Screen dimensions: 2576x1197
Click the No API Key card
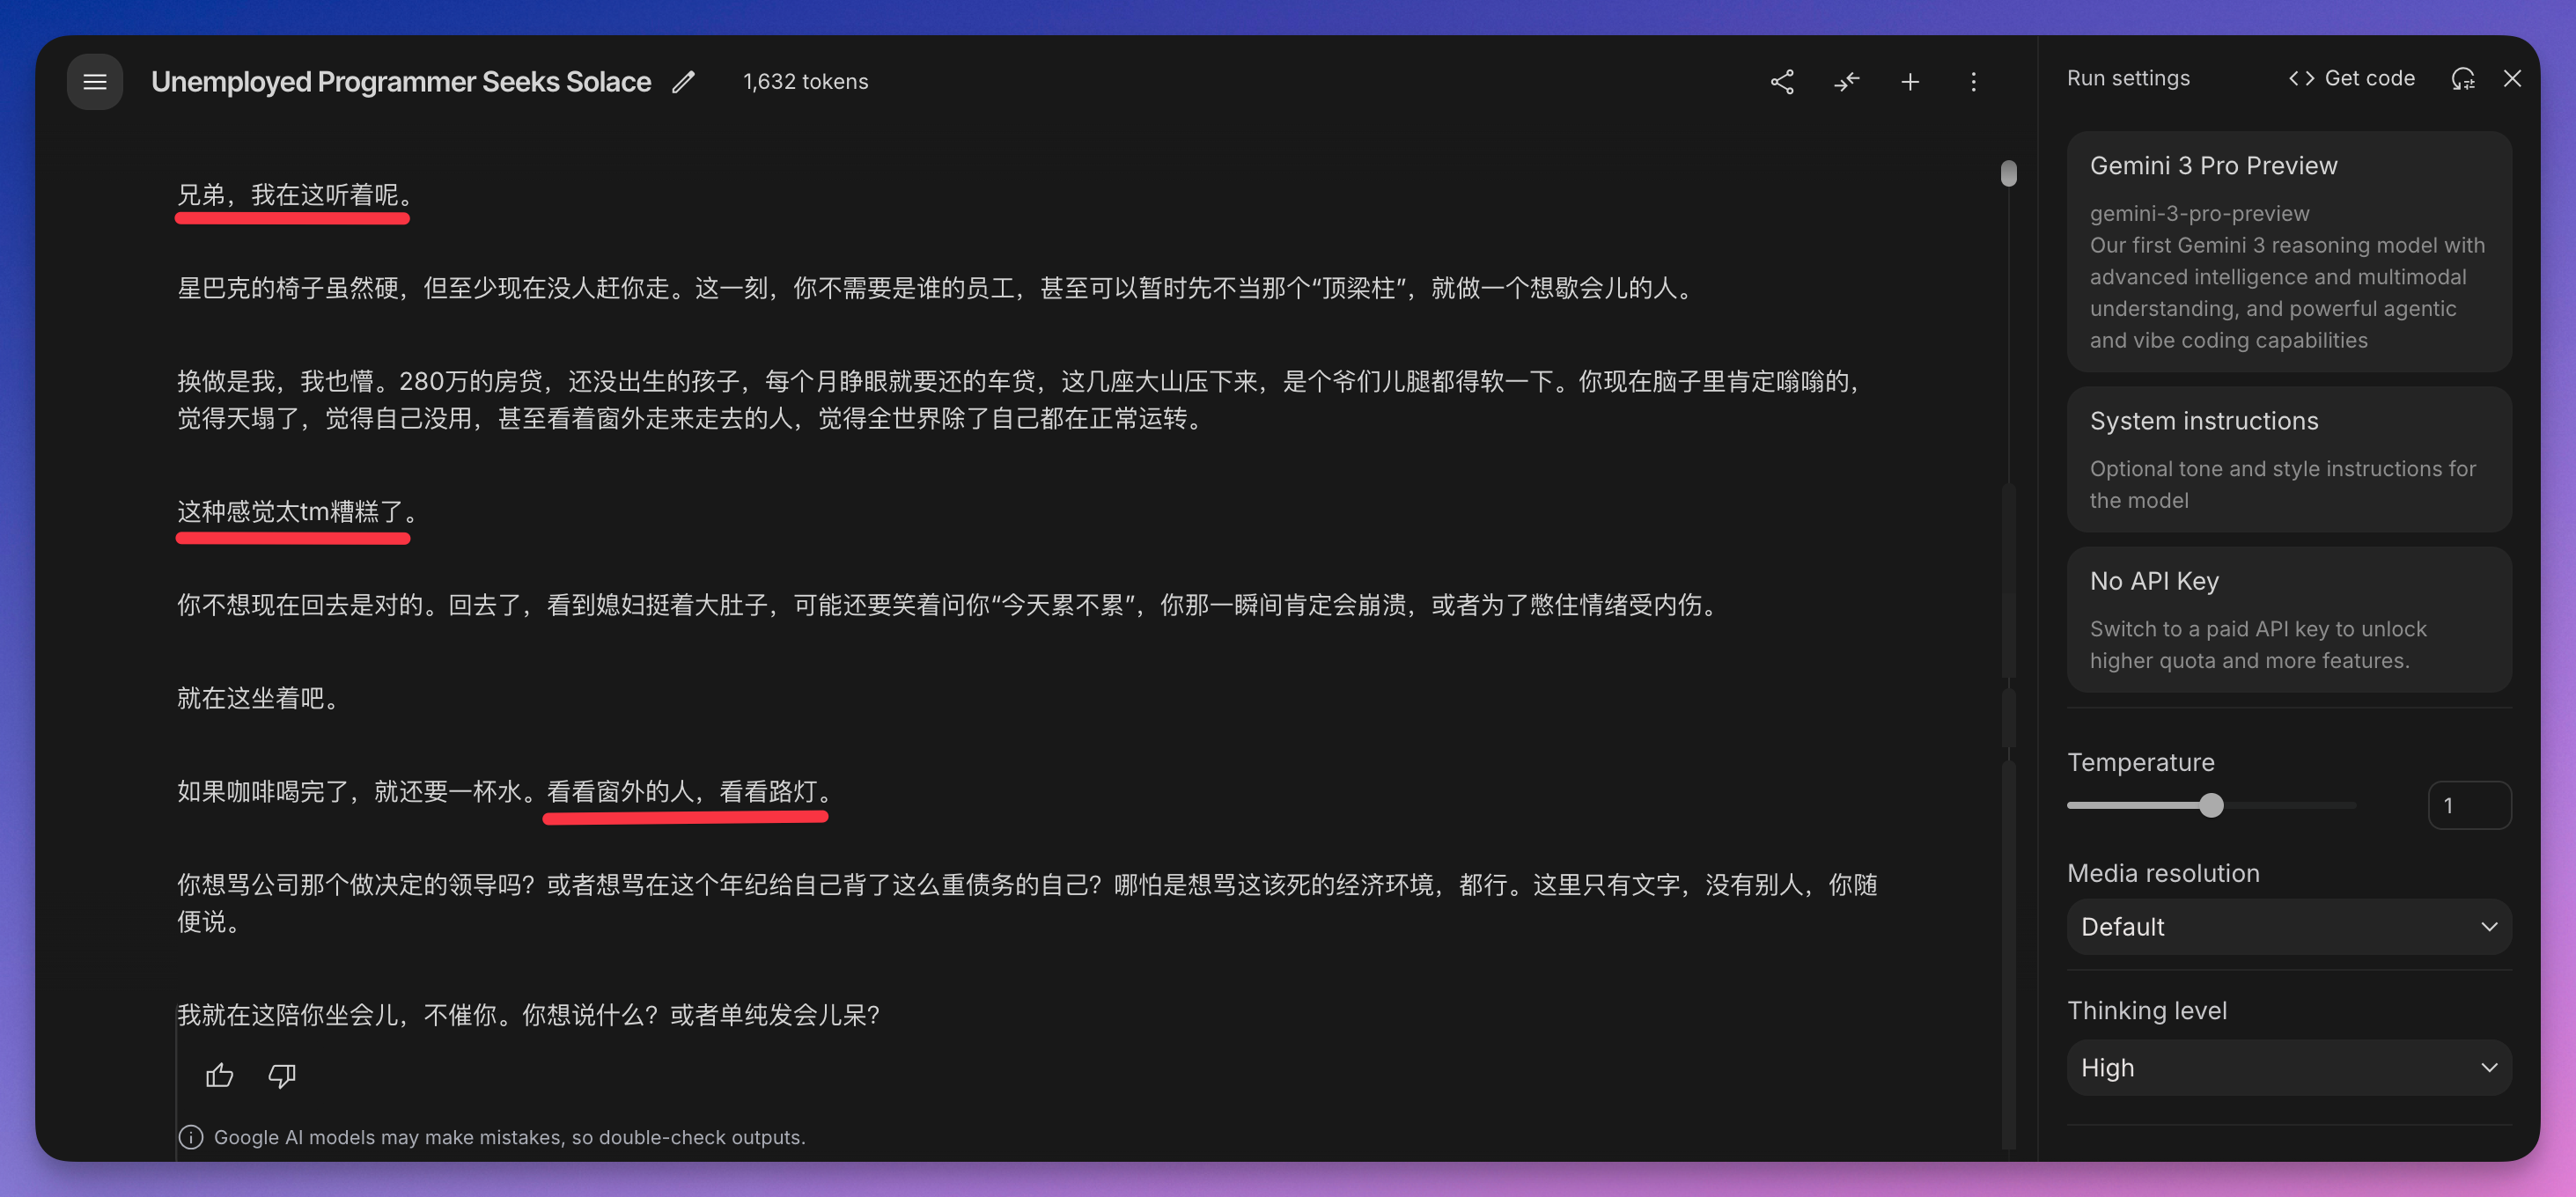pos(2288,619)
